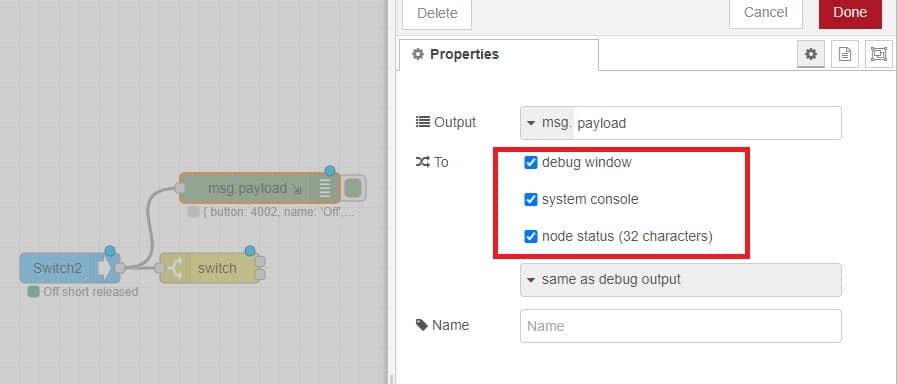This screenshot has width=897, height=384.
Task: Click the 'Off short released' status text
Action: (90, 292)
